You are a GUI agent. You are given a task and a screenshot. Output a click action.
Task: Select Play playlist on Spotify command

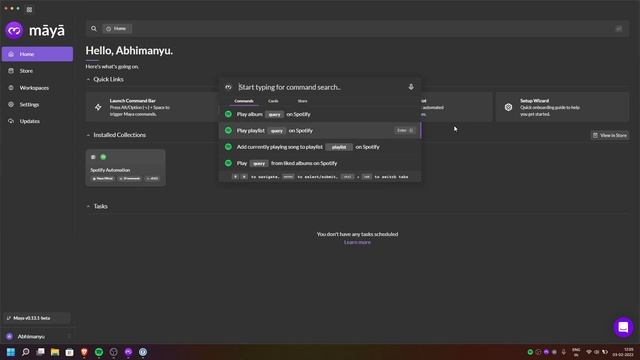click(320, 131)
